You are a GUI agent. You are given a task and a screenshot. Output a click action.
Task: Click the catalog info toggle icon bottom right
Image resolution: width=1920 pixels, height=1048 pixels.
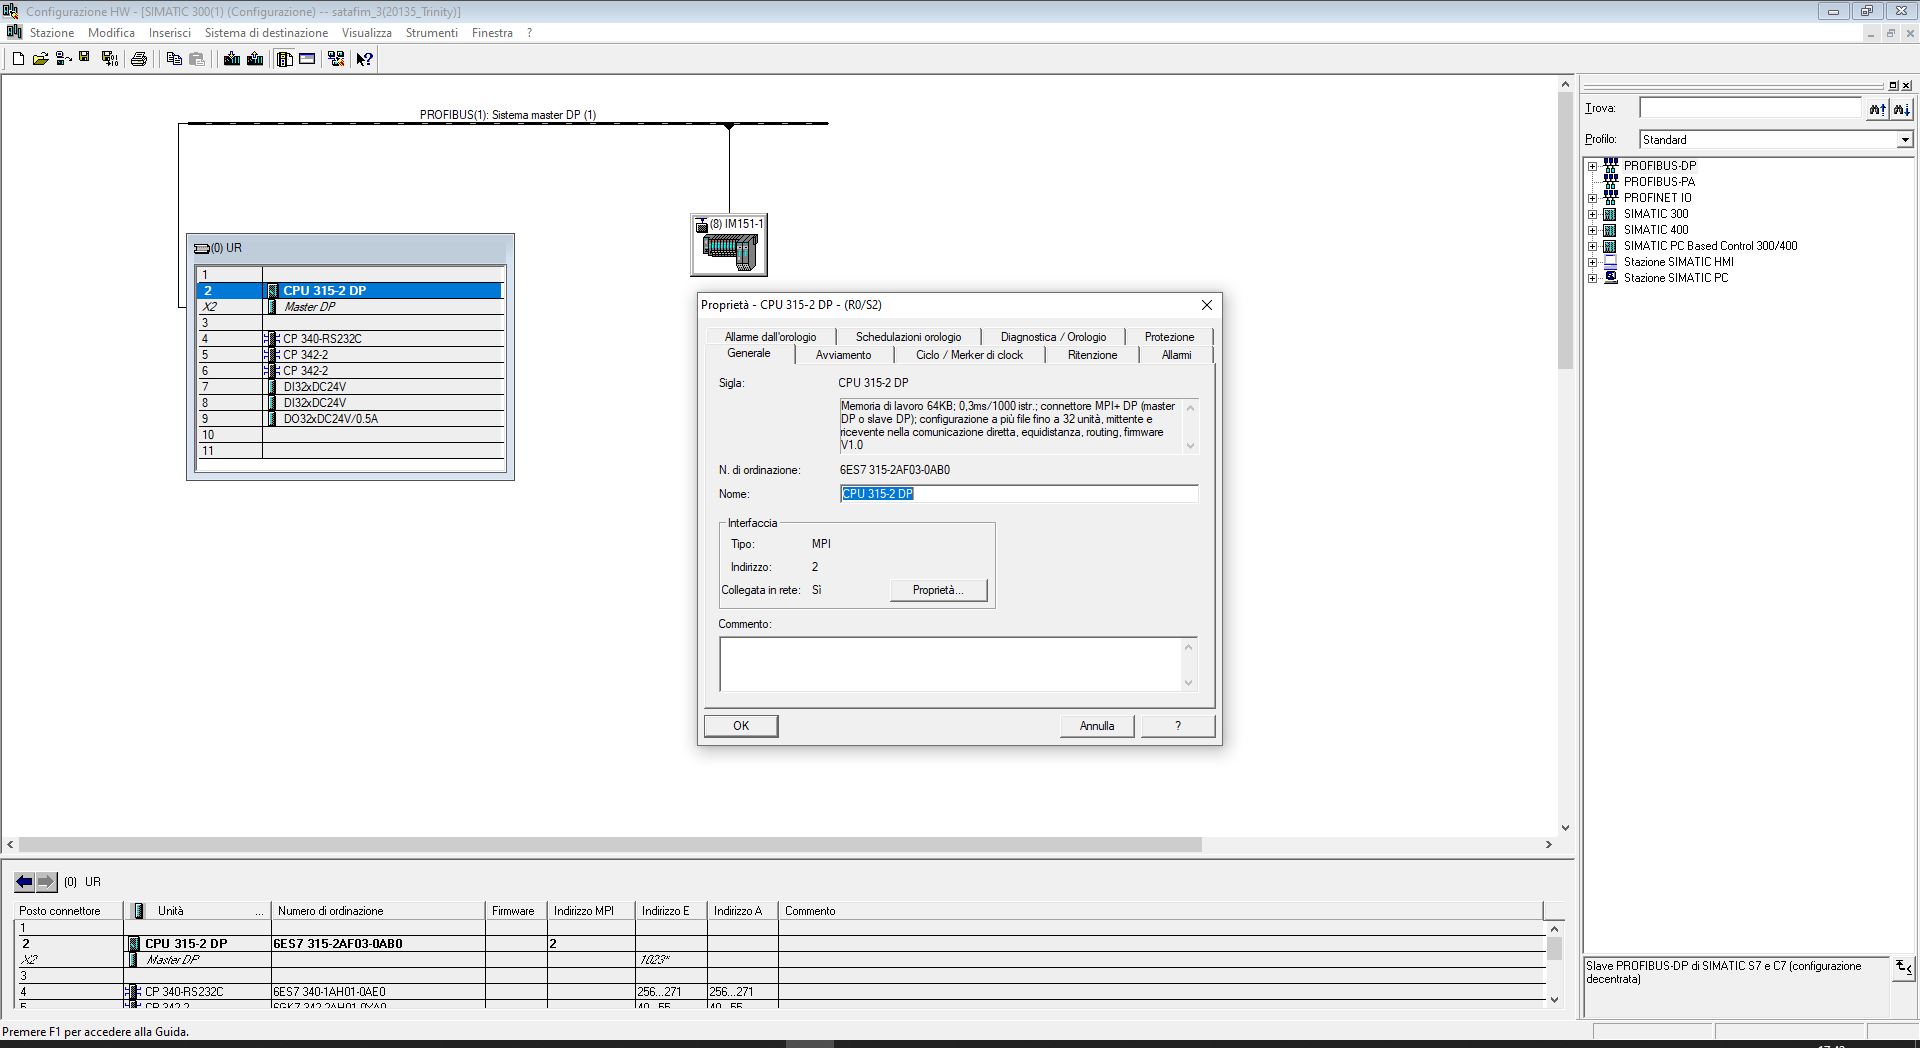point(1903,967)
